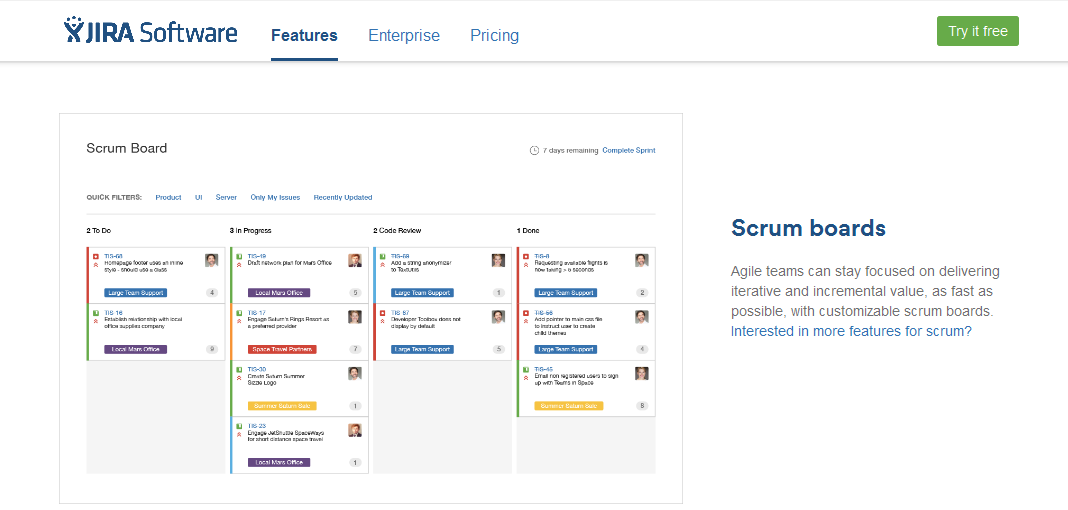Click the priority arrow icon on TIS-16
The height and width of the screenshot is (510, 1068).
tap(95, 321)
